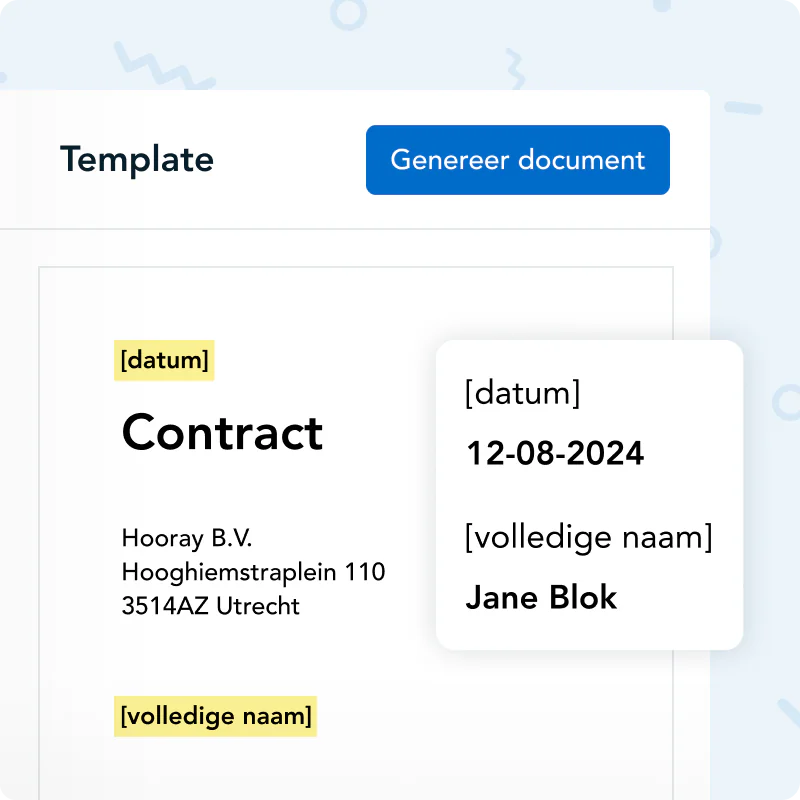Click the Template heading
Image resolution: width=800 pixels, height=800 pixels.
[x=136, y=160]
